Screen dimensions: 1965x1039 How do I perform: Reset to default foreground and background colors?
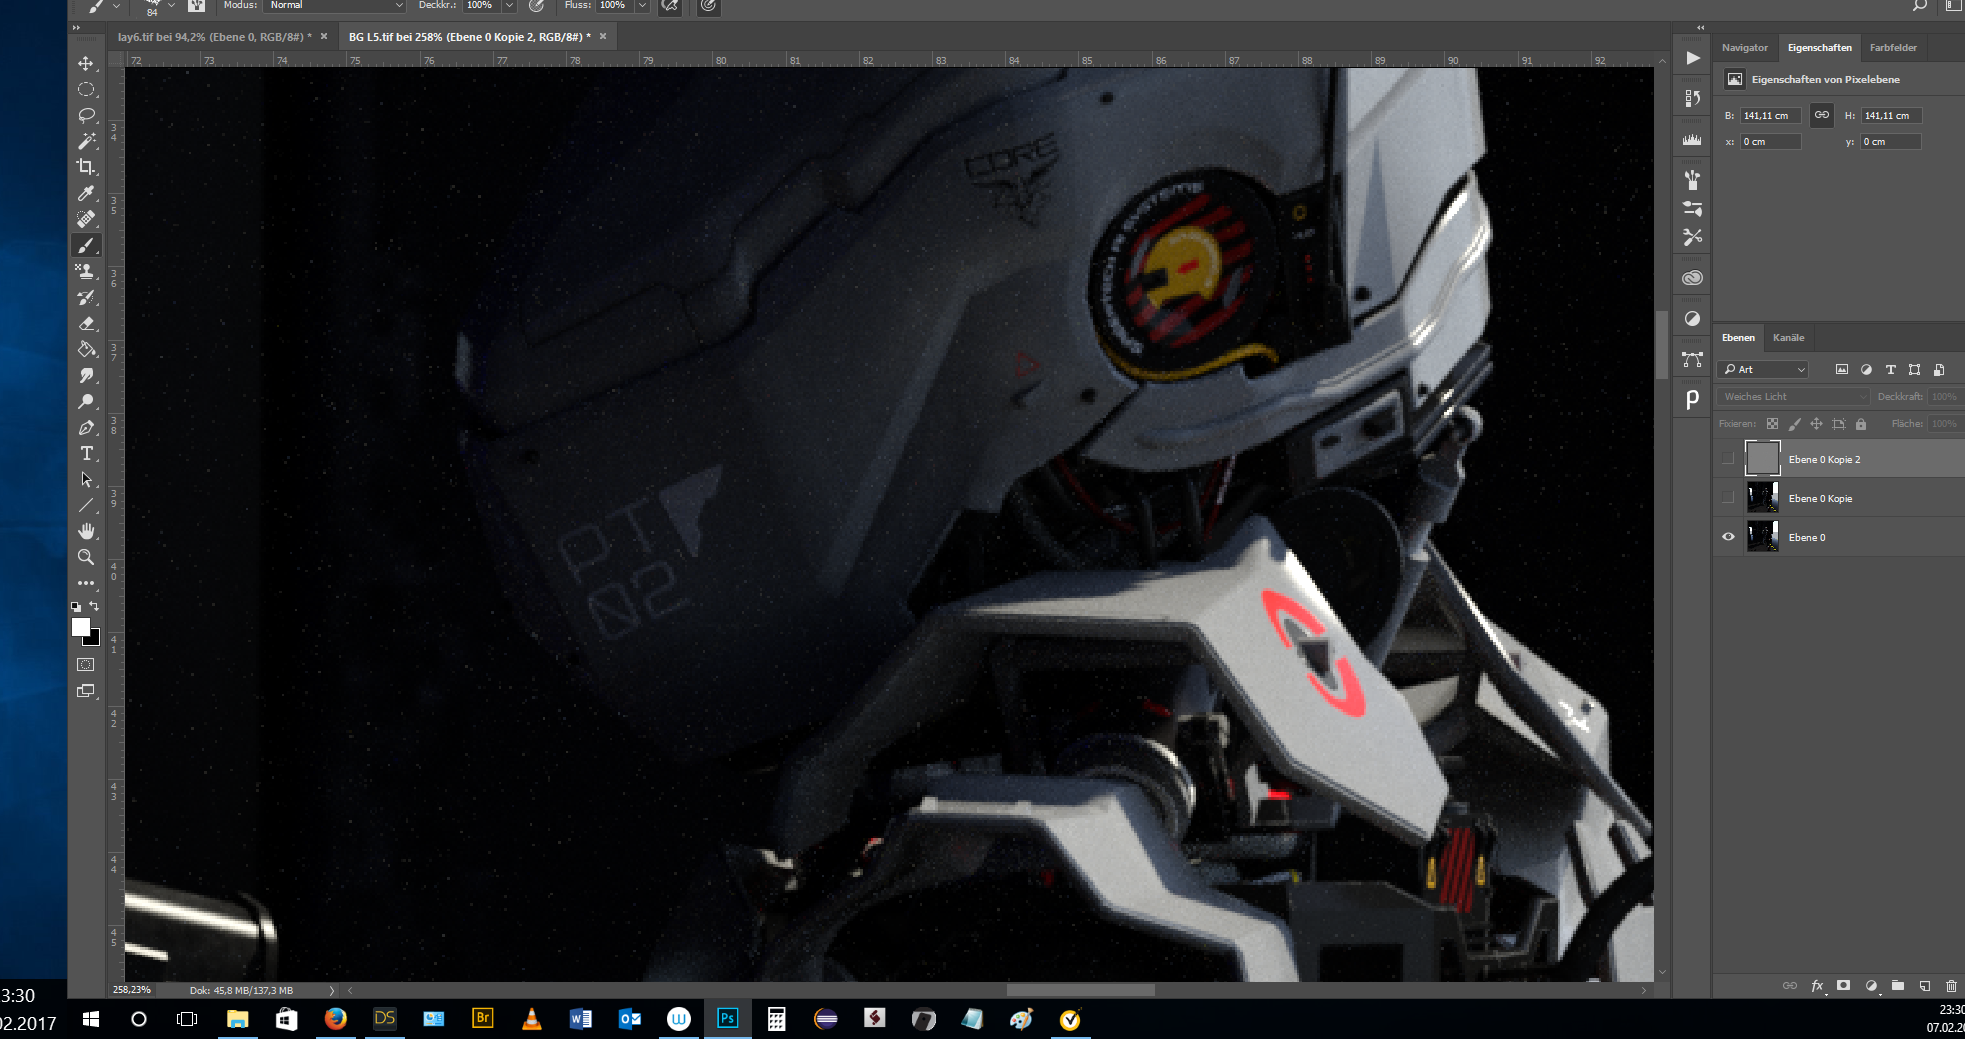[76, 606]
